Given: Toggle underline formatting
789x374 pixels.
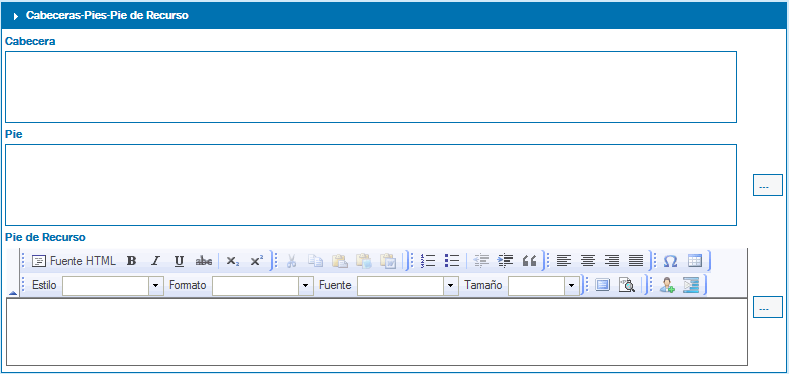Looking at the screenshot, I should click(180, 261).
